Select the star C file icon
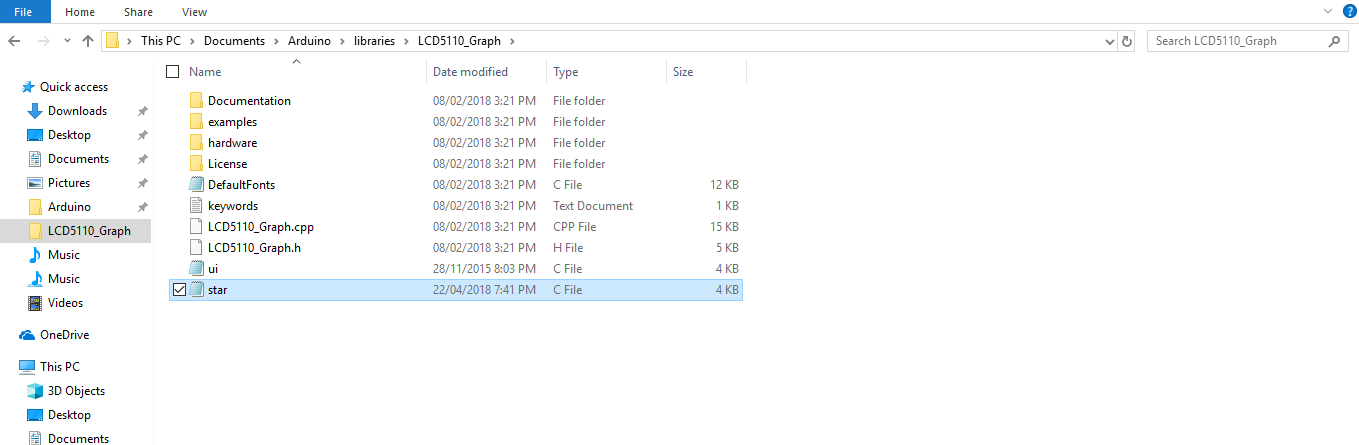 196,289
